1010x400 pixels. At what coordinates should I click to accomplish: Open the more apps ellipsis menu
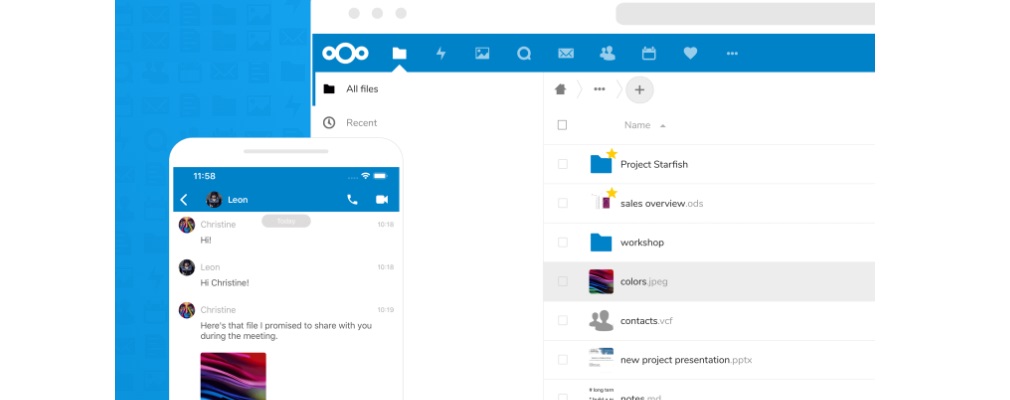point(732,53)
